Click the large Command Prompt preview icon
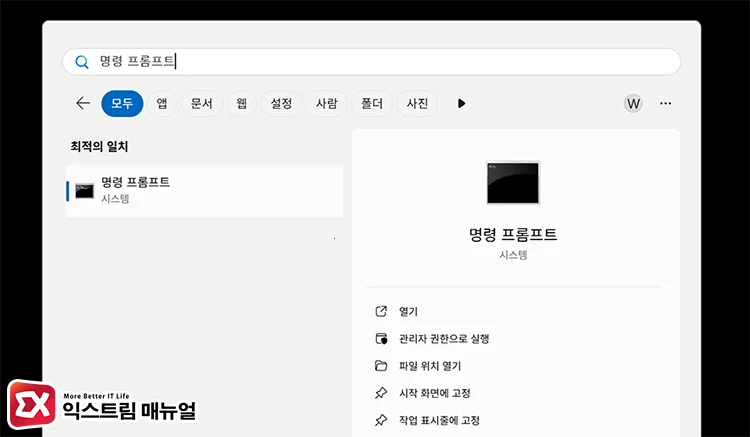 (513, 183)
